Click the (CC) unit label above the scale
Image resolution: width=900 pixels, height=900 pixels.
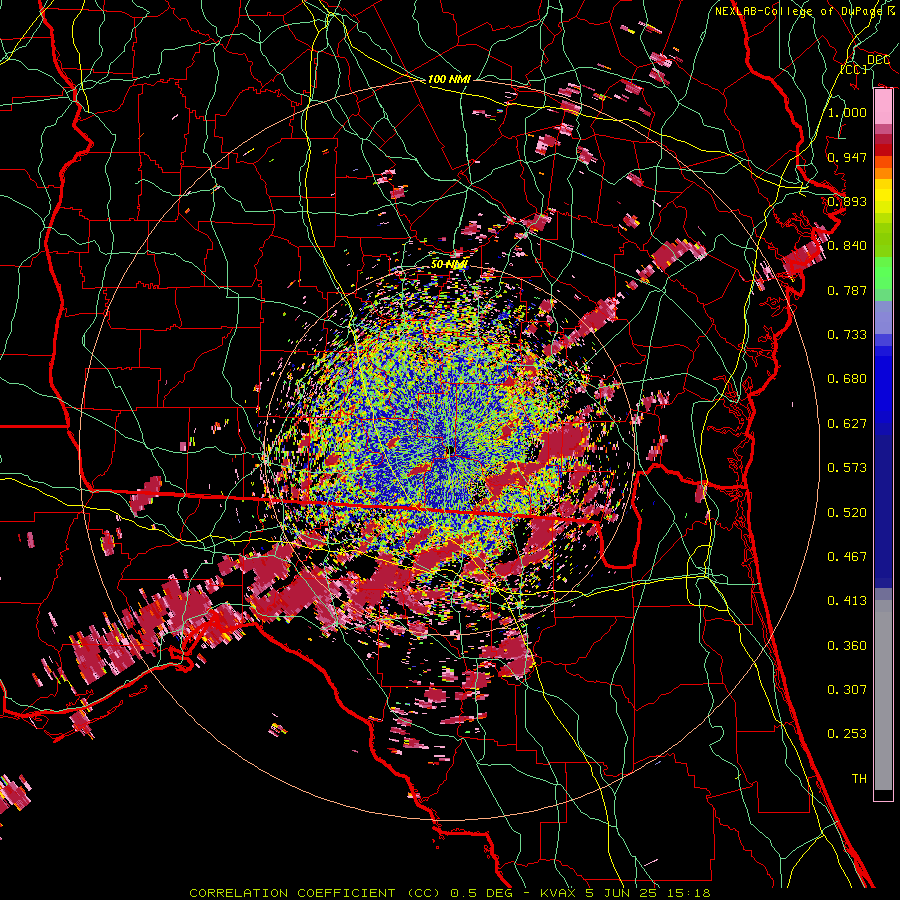point(854,69)
